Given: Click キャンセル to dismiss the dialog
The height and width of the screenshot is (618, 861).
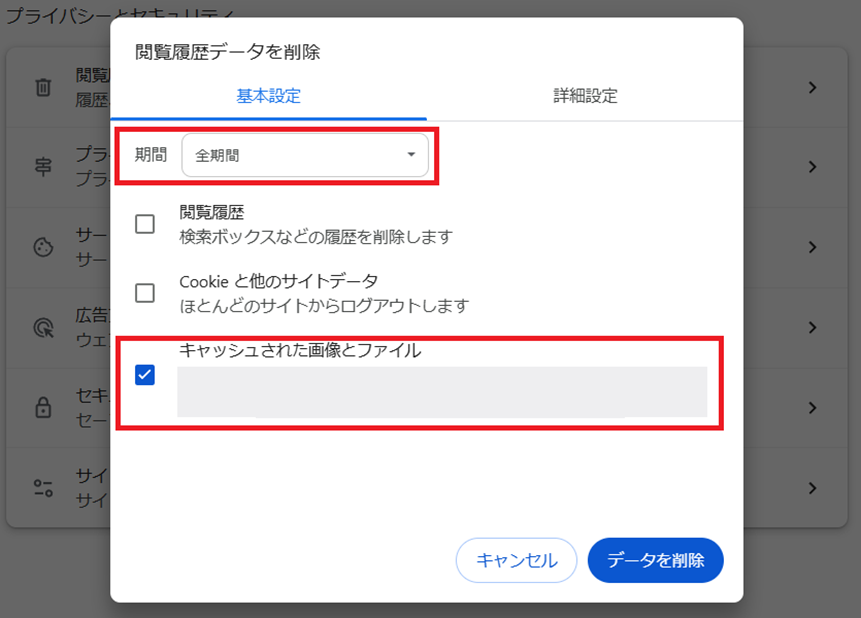Looking at the screenshot, I should (x=516, y=560).
